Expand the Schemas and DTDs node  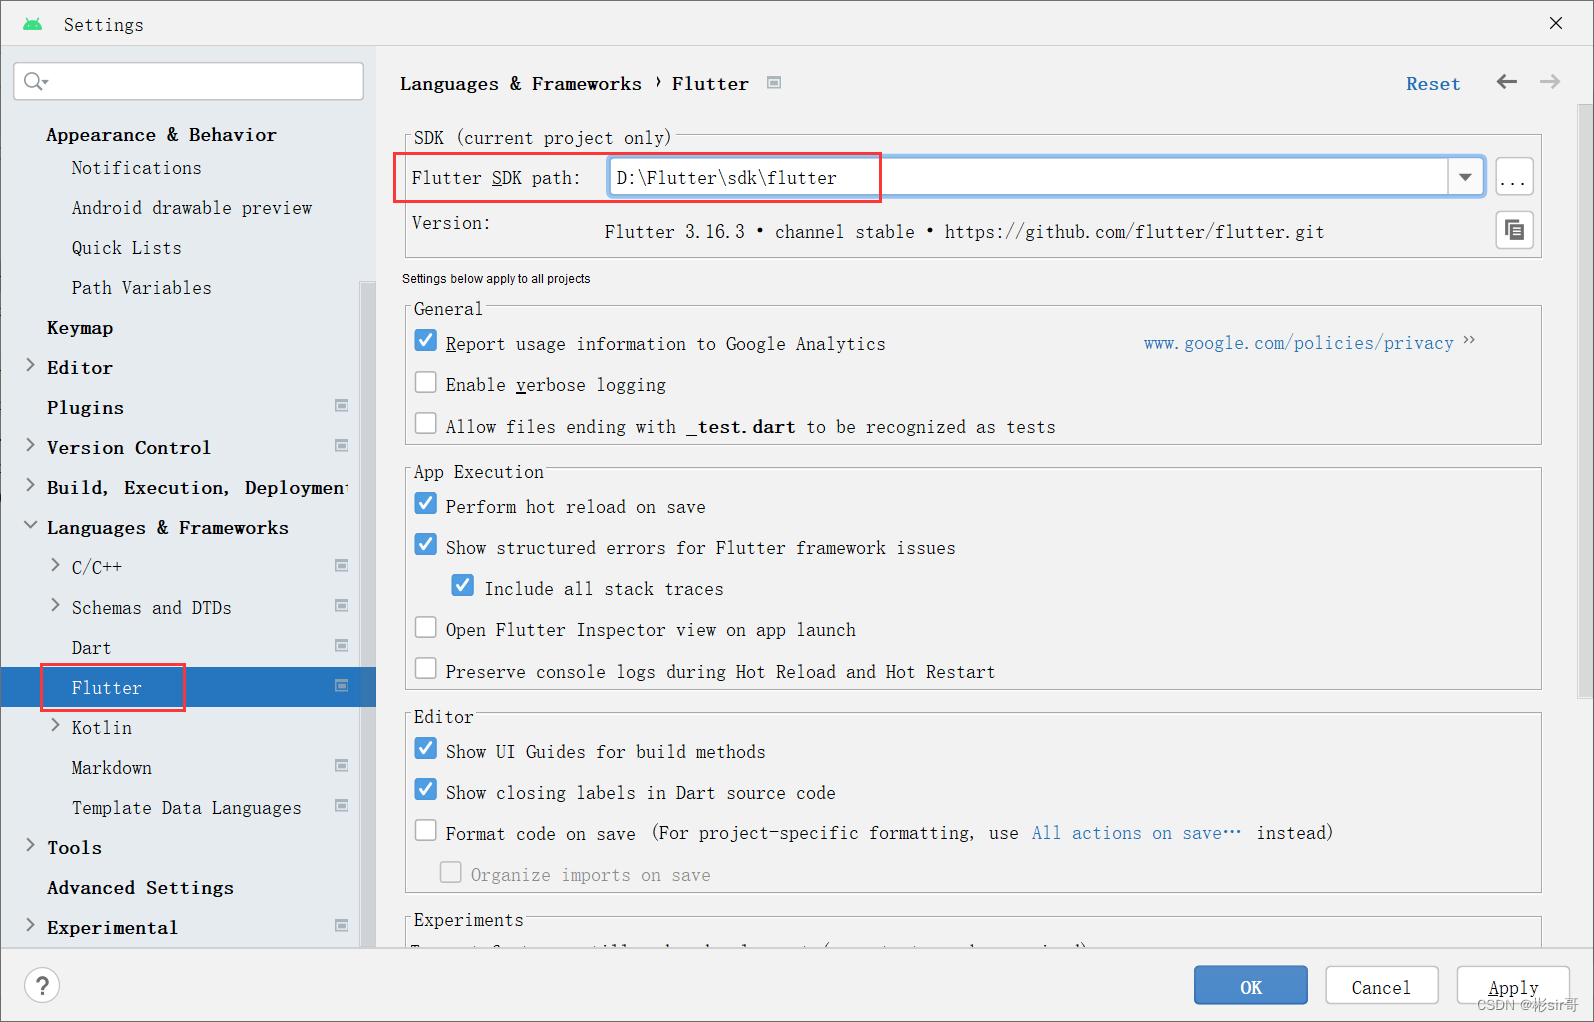coord(55,606)
